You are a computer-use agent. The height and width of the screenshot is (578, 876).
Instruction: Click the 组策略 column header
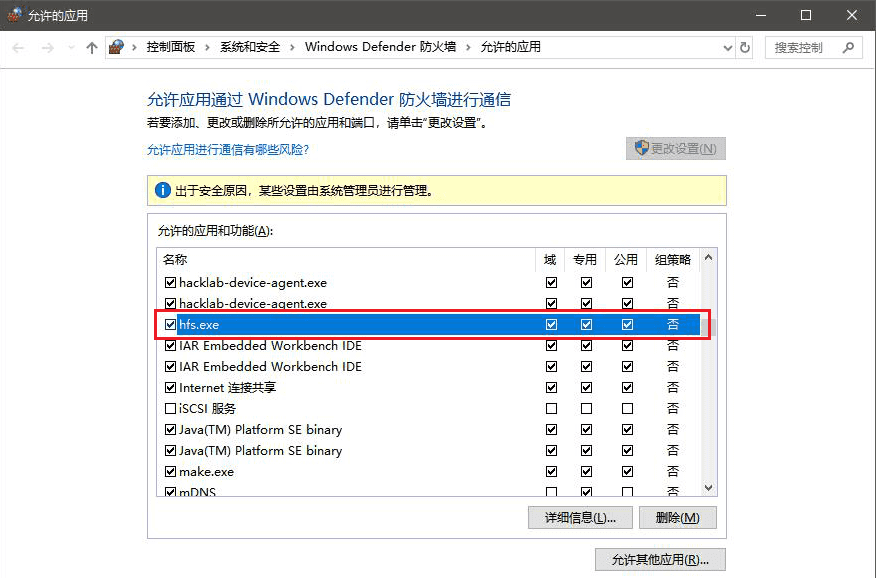pos(673,260)
